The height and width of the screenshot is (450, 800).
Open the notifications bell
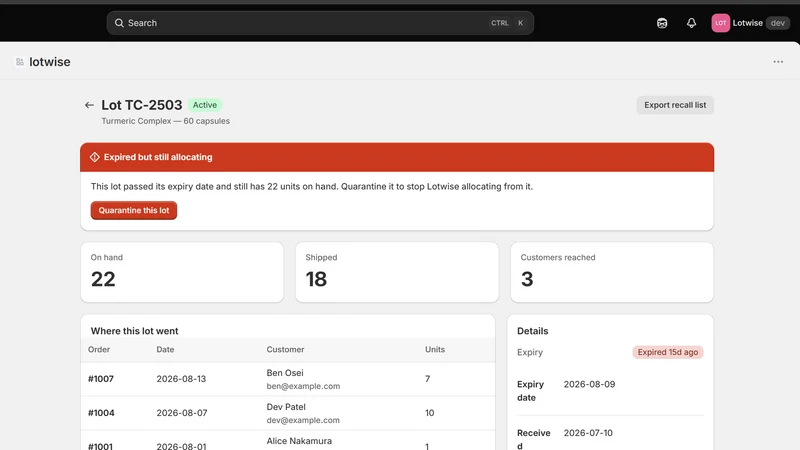691,23
